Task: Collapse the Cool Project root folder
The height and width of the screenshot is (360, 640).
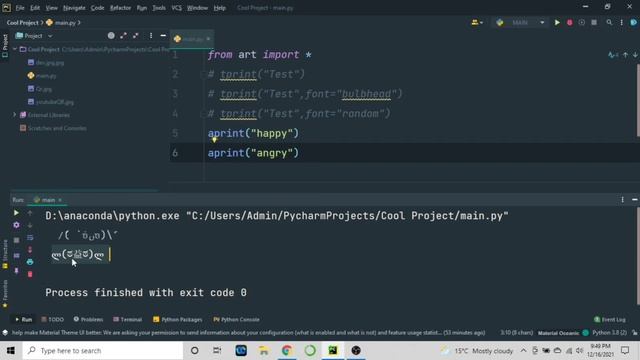Action: click(15, 49)
